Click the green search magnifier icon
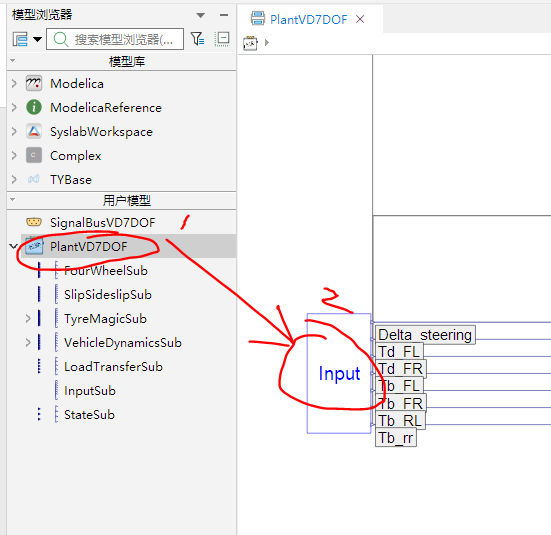This screenshot has height=535, width=551. [x=61, y=39]
